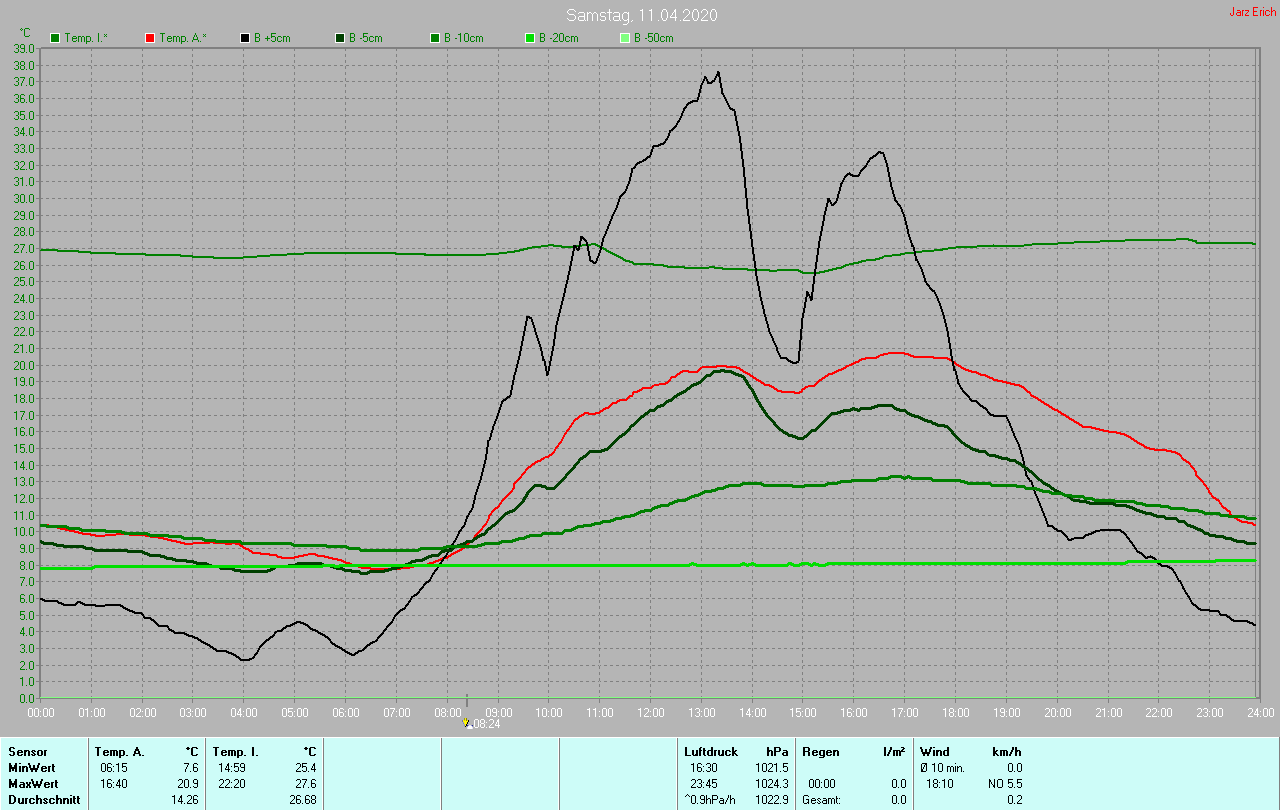Image resolution: width=1280 pixels, height=810 pixels.
Task: Pick the bright green B -20cm swatch
Action: (x=530, y=38)
